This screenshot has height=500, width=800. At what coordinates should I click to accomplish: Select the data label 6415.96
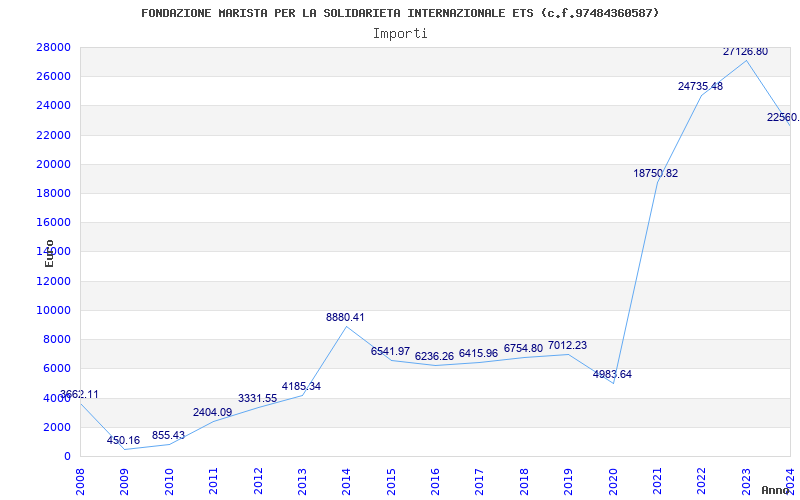coord(478,354)
